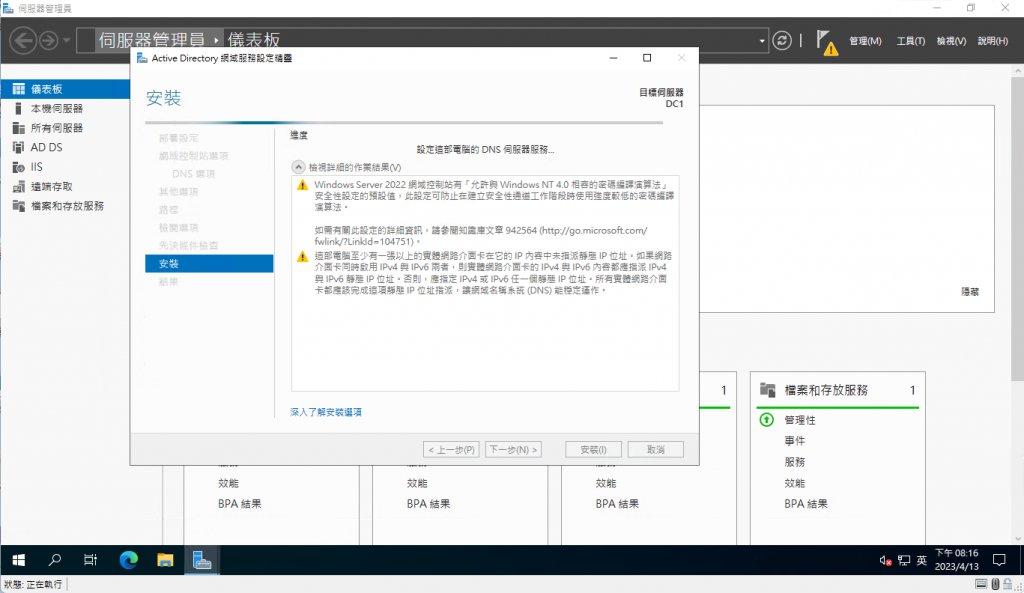
Task: Open the Action Center notification icon
Action: coord(999,560)
